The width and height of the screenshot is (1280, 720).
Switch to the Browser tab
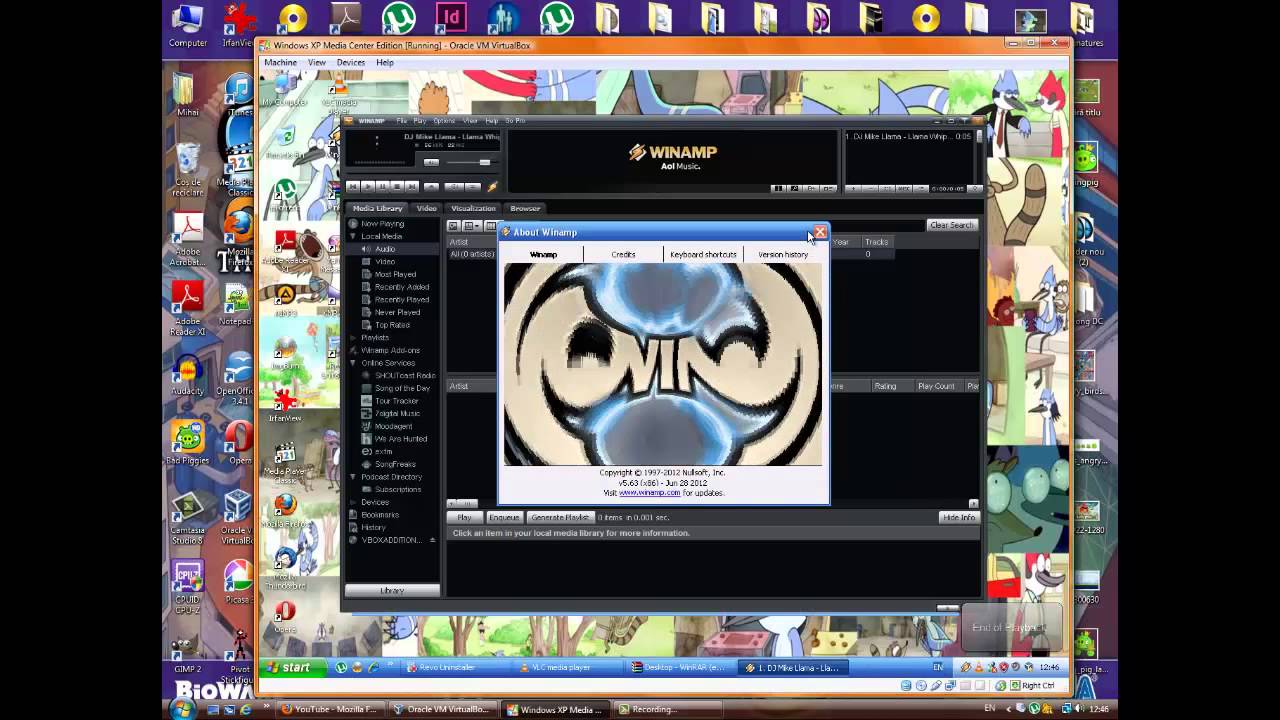(x=525, y=208)
